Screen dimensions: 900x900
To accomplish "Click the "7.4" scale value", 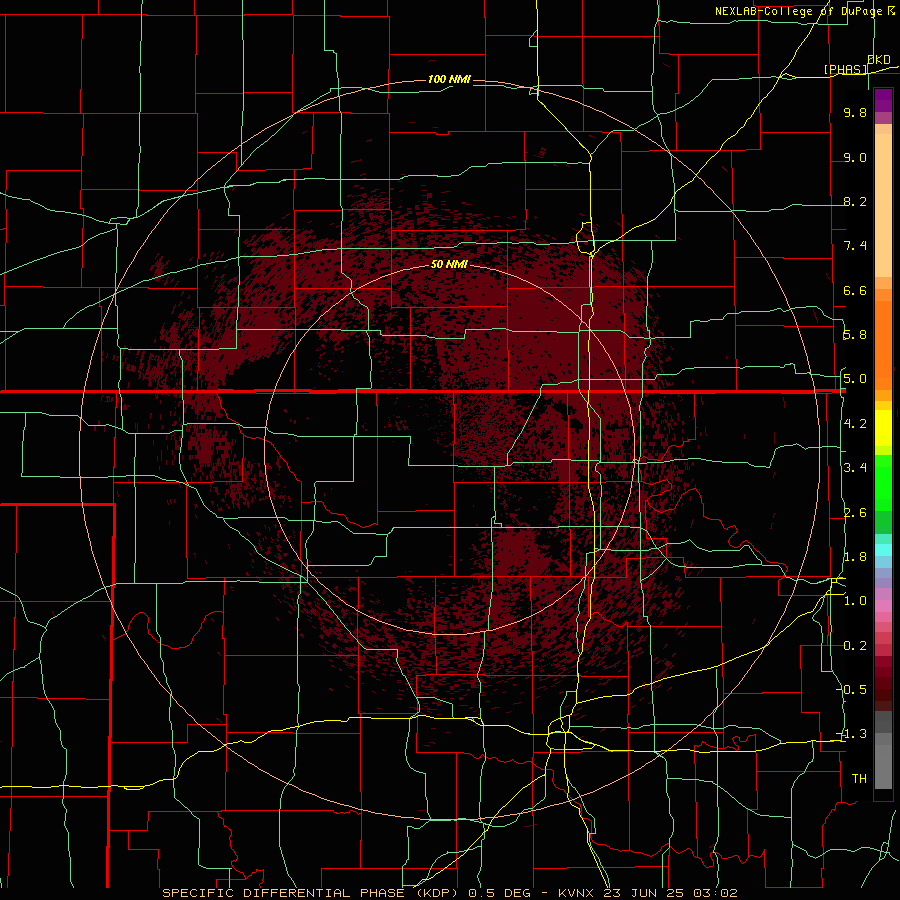I will [x=855, y=246].
